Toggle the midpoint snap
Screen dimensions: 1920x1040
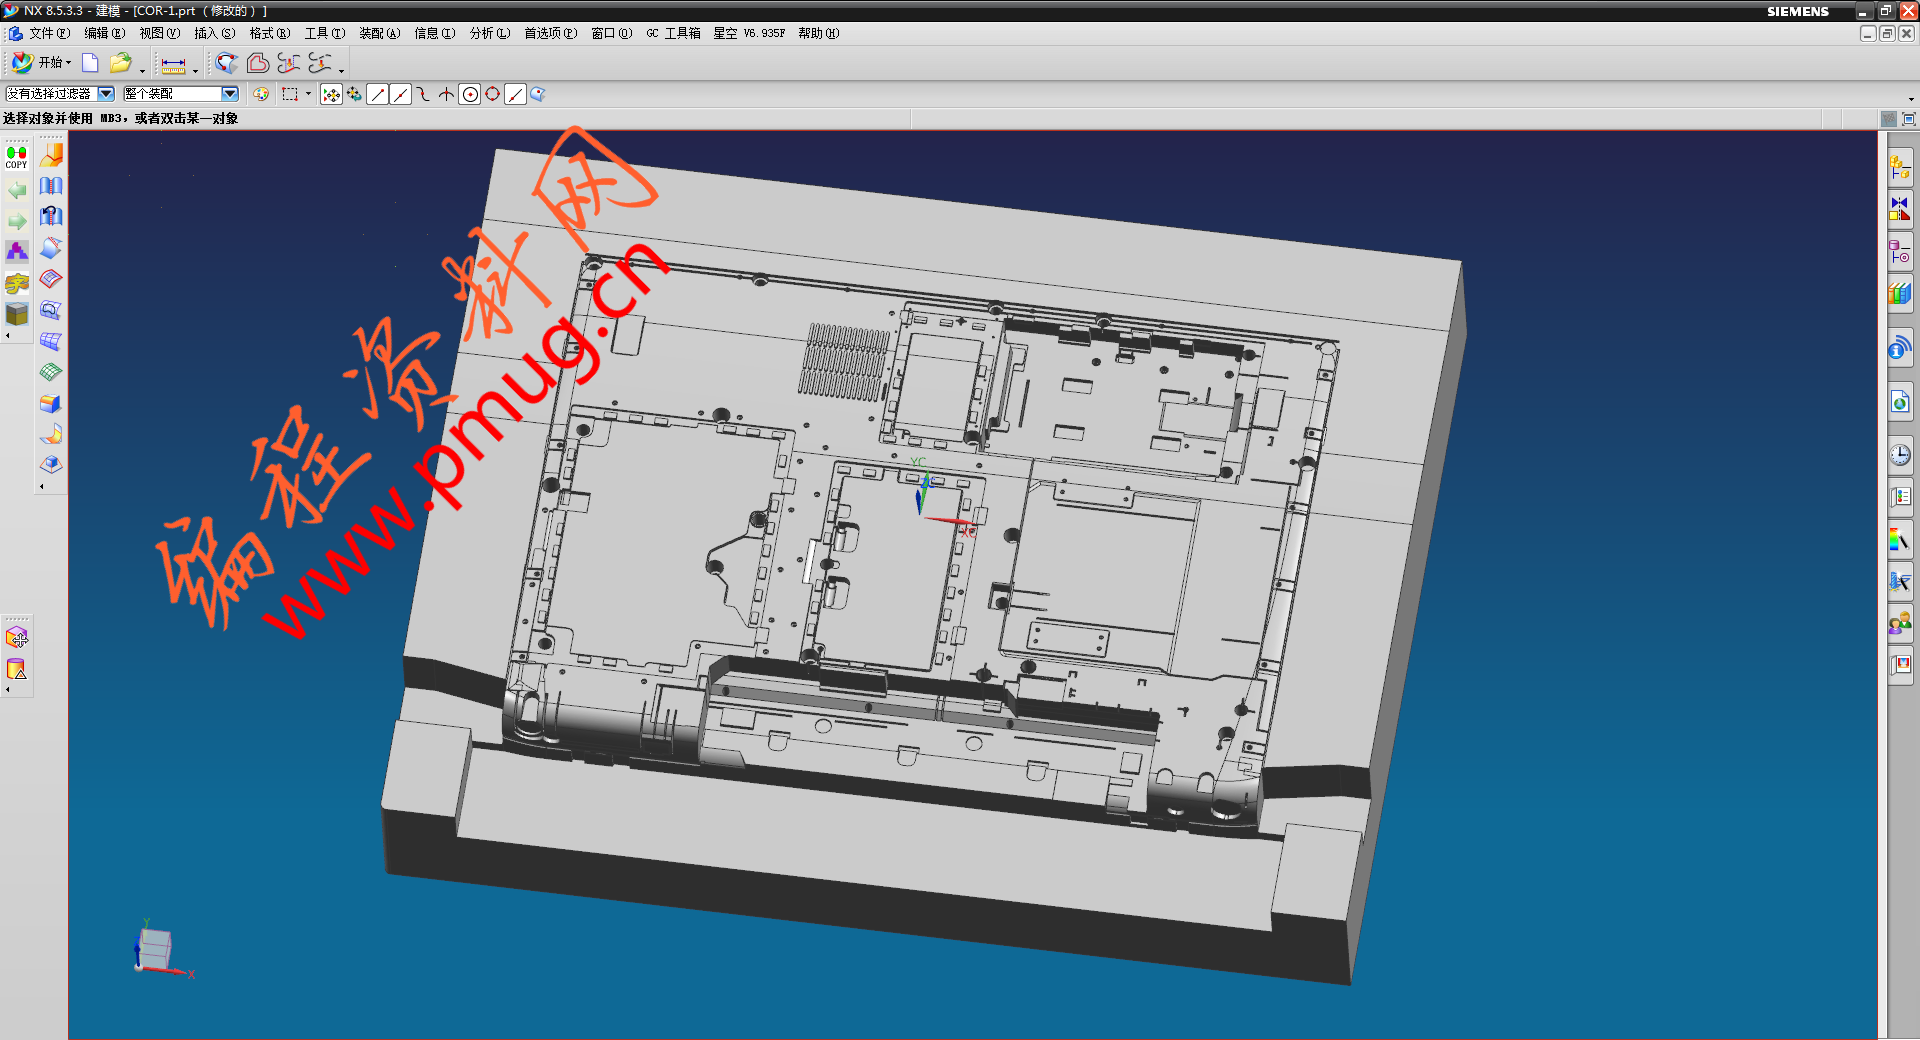click(400, 94)
